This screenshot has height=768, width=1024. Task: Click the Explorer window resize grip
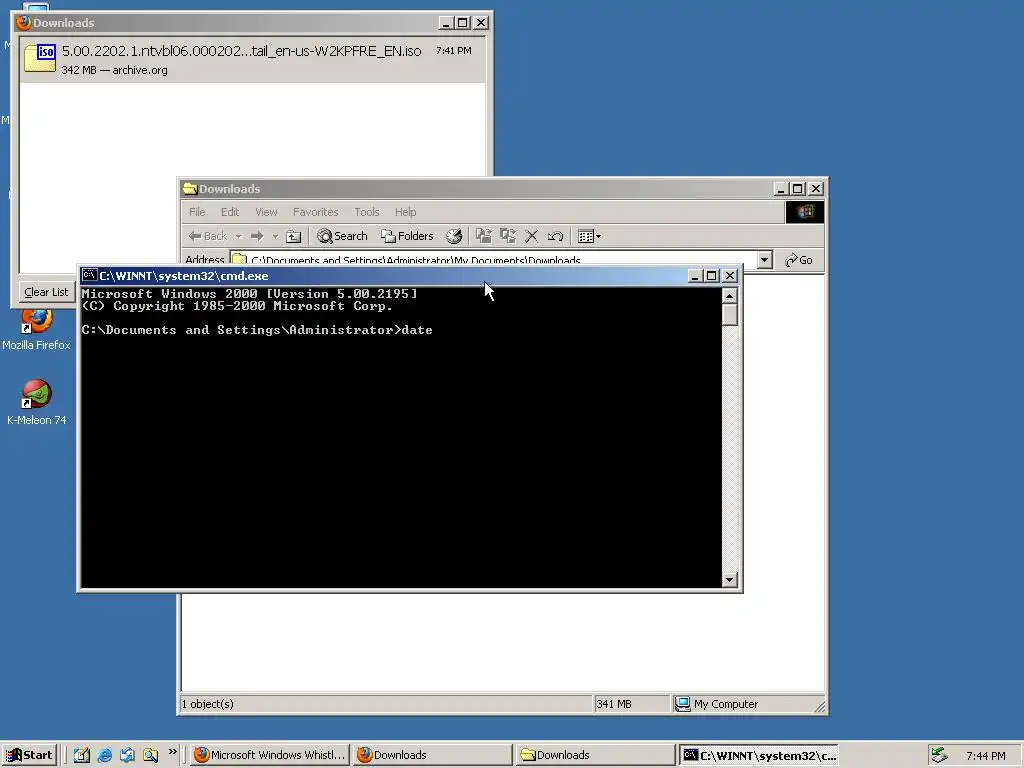(820, 706)
